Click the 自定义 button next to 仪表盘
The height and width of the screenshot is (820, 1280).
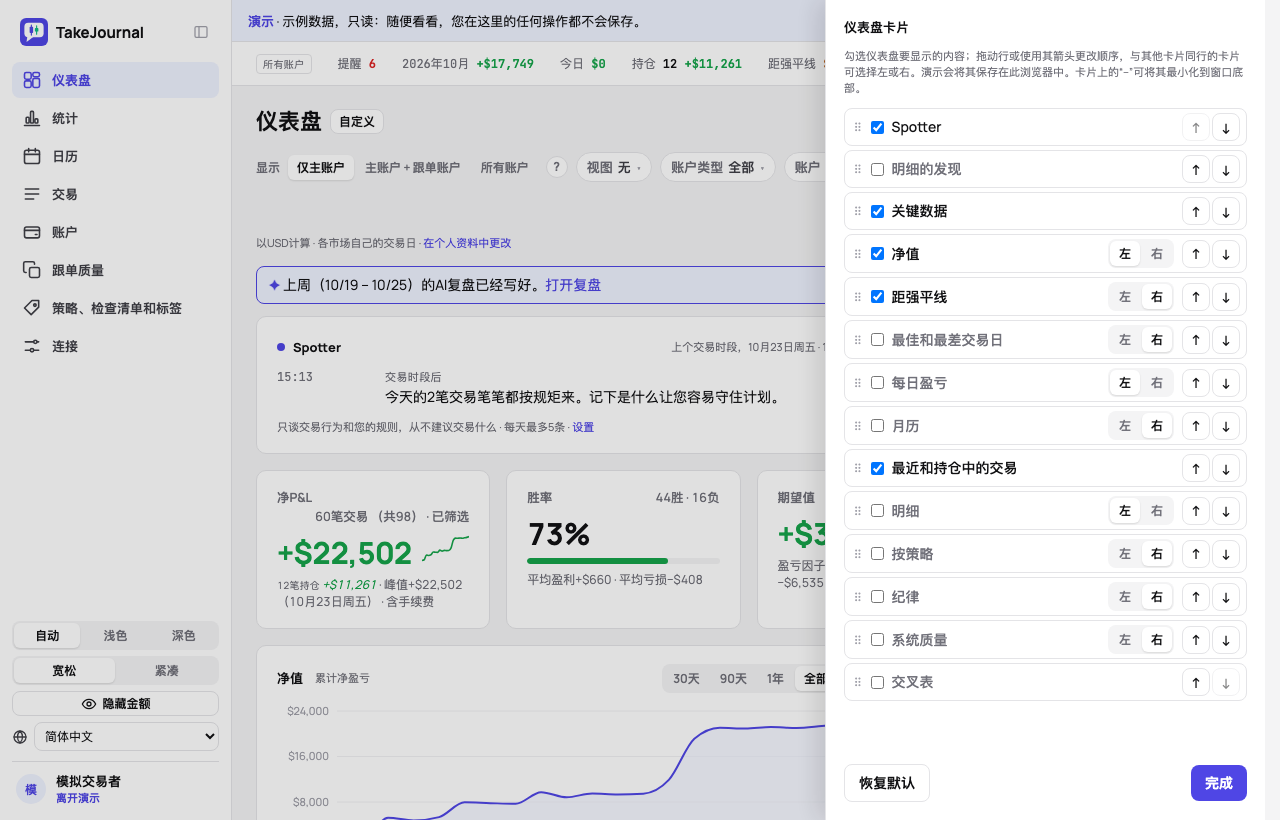tap(357, 122)
